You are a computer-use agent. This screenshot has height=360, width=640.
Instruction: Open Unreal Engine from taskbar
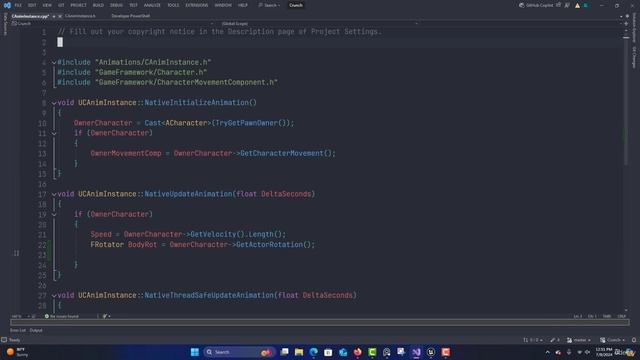[x=431, y=352]
